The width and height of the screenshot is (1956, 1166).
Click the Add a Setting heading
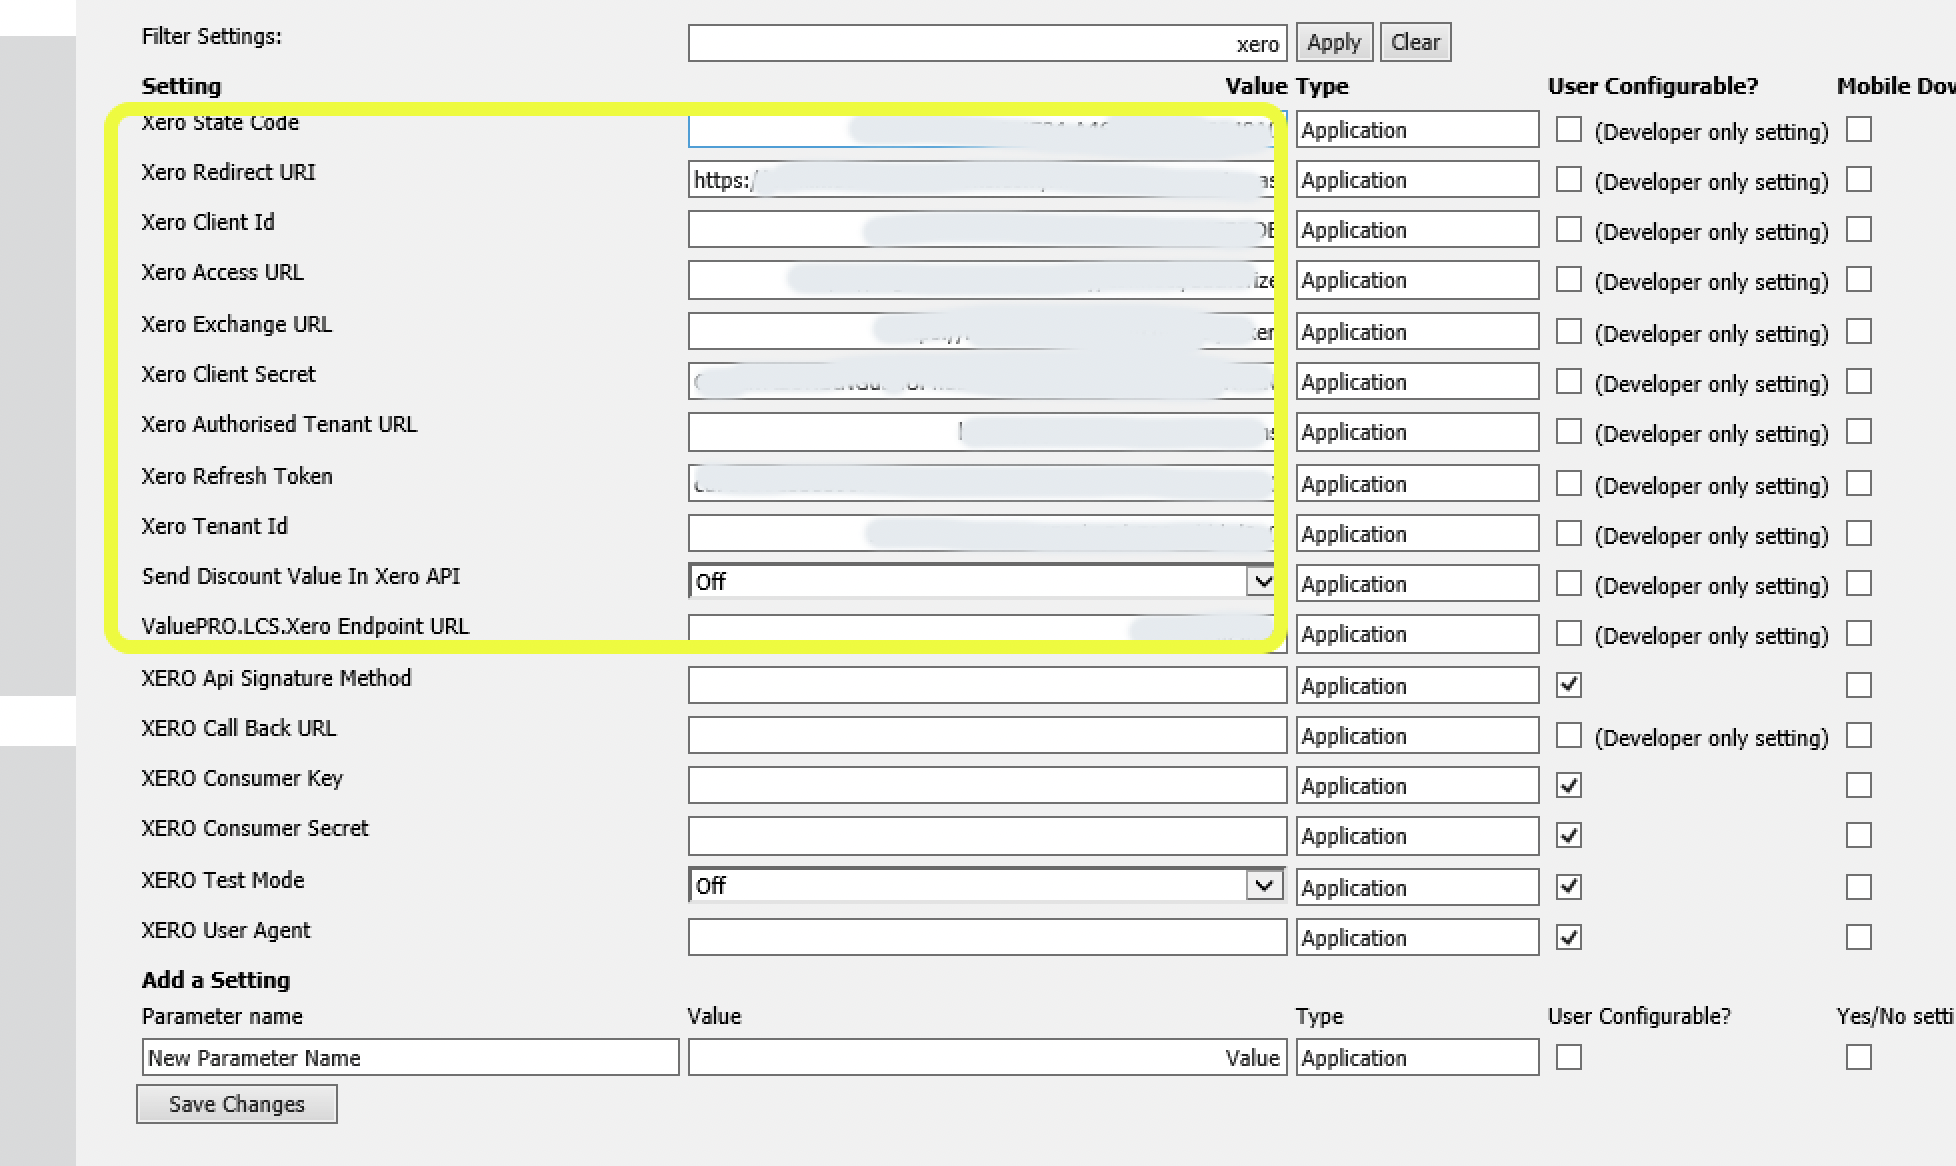[x=216, y=980]
